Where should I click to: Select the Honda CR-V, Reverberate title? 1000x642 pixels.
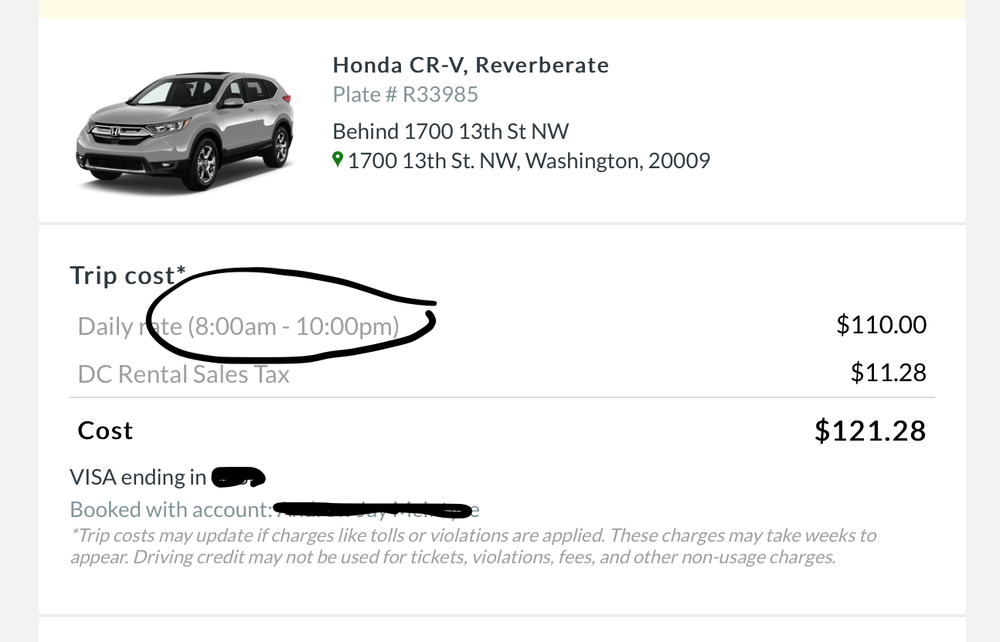(x=470, y=66)
